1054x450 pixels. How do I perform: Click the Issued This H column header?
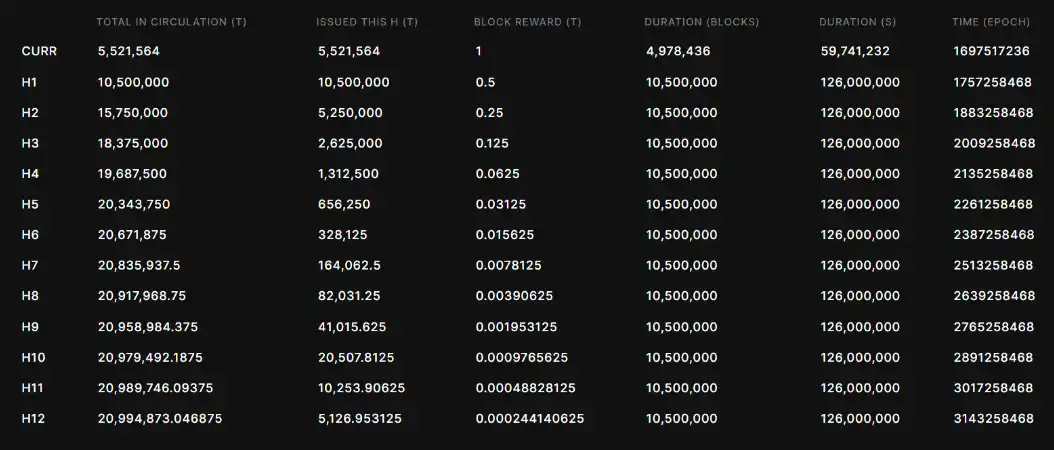pyautogui.click(x=367, y=22)
